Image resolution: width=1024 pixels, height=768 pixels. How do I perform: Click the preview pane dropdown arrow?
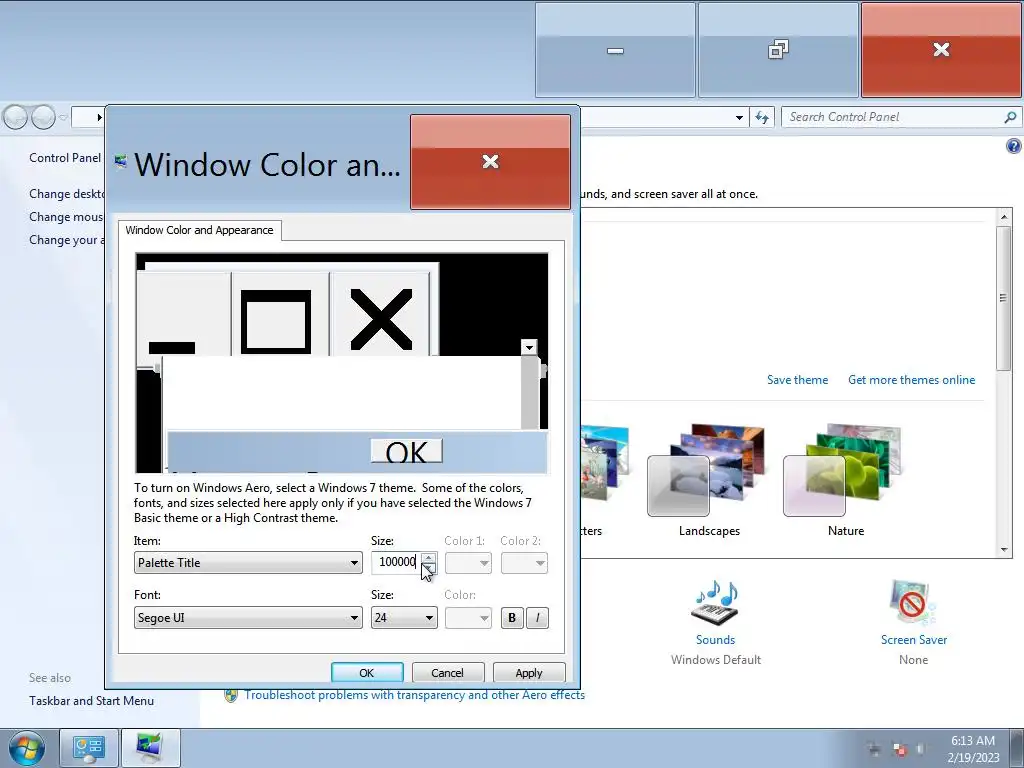coord(529,347)
